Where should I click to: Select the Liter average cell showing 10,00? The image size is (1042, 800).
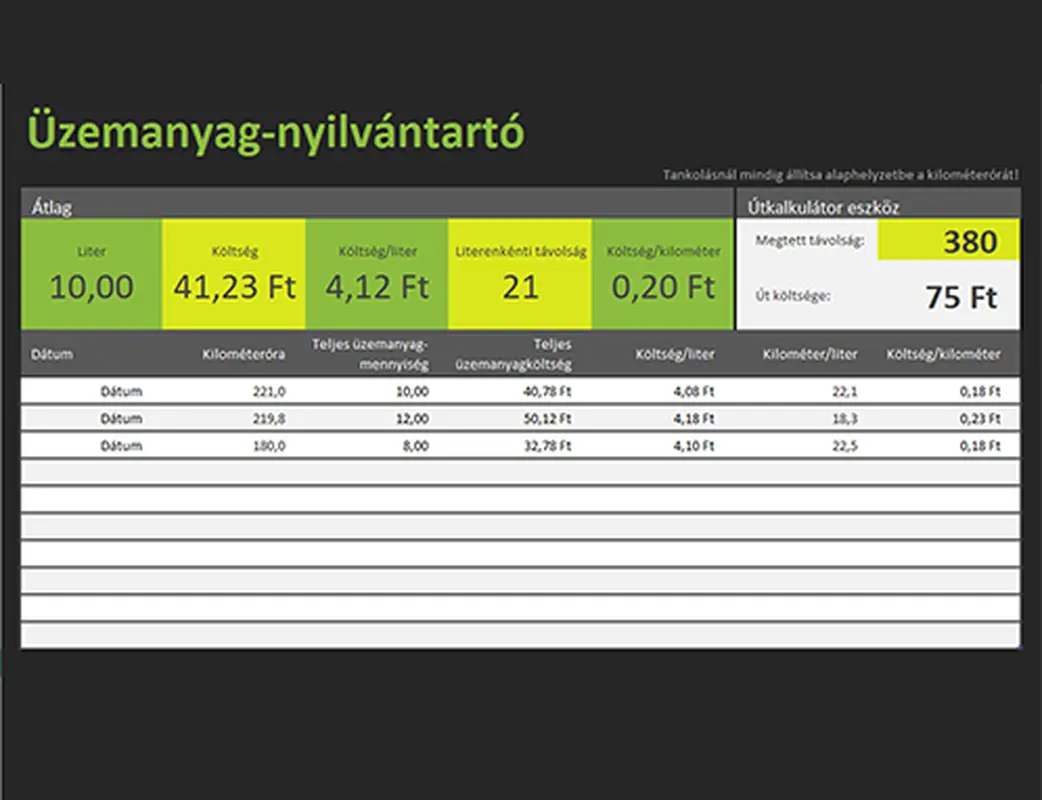point(91,285)
